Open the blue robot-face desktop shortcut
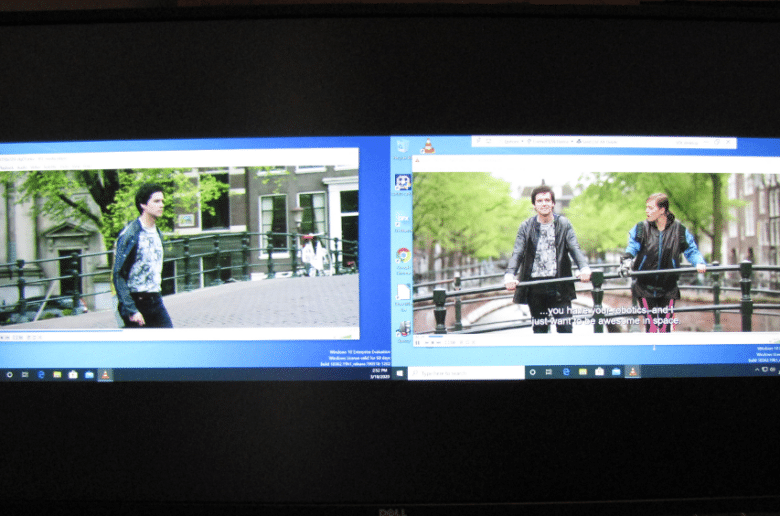 tap(402, 185)
